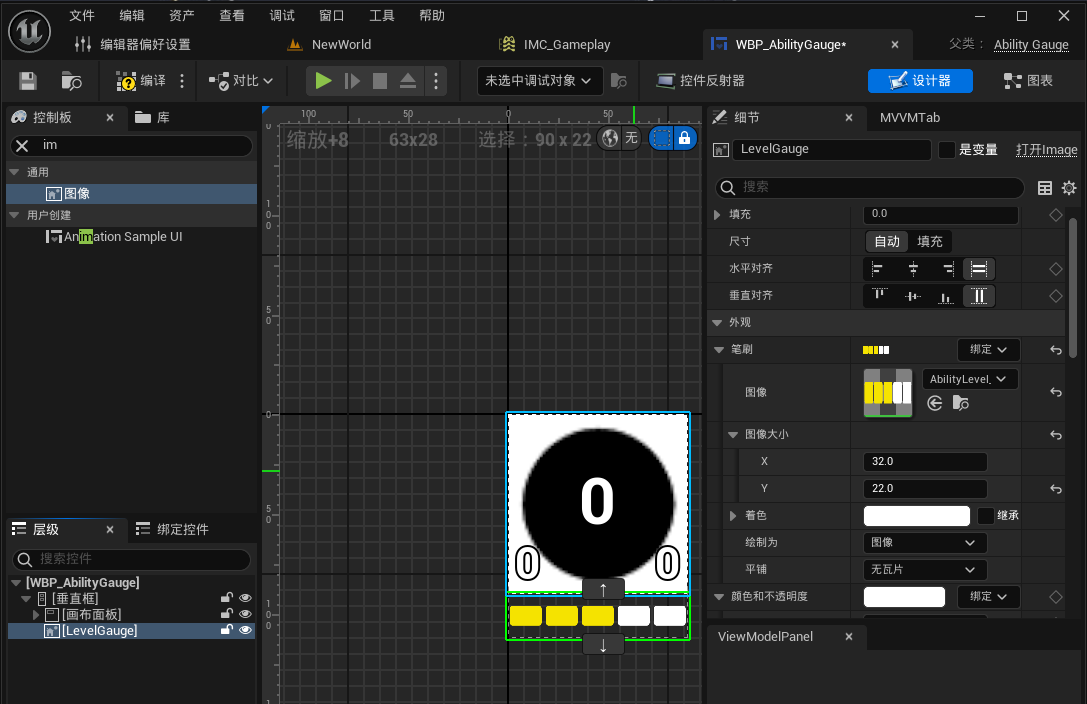Click the find debug object icon

point(619,81)
